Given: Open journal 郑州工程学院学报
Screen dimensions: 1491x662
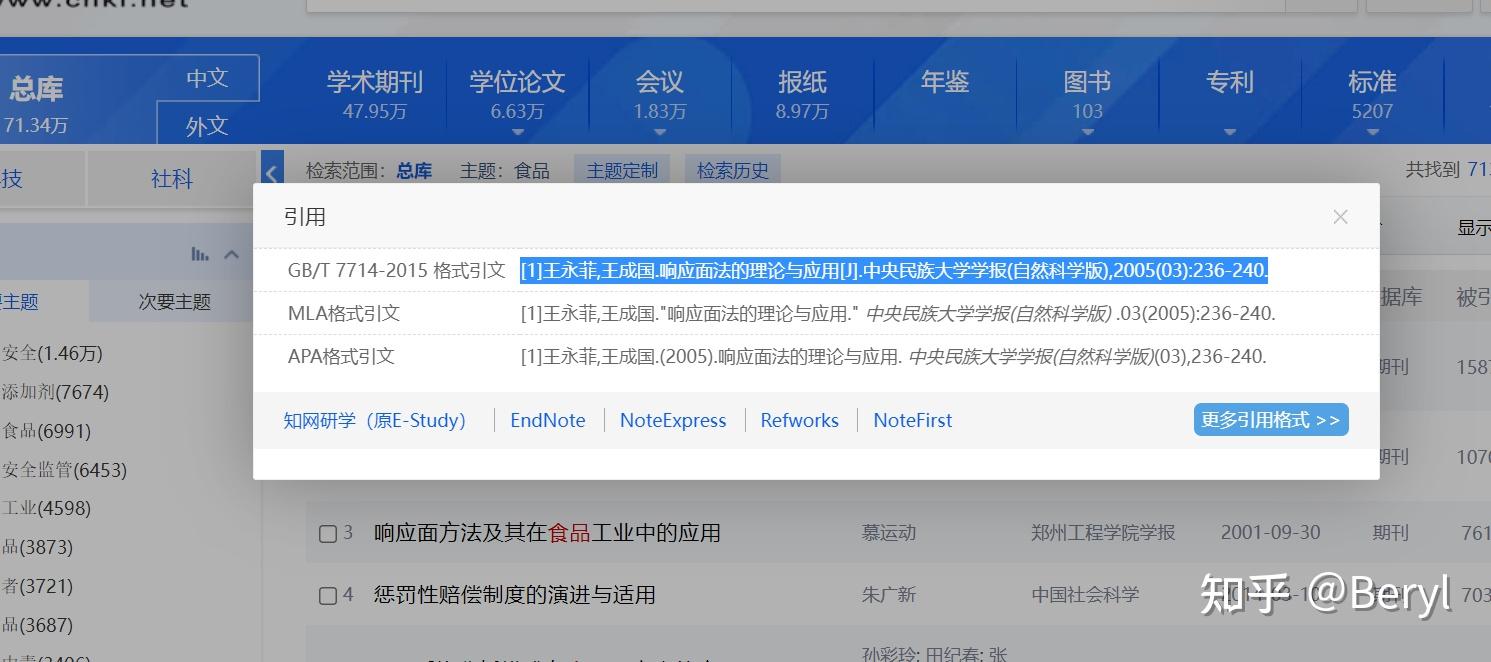Looking at the screenshot, I should point(1103,533).
